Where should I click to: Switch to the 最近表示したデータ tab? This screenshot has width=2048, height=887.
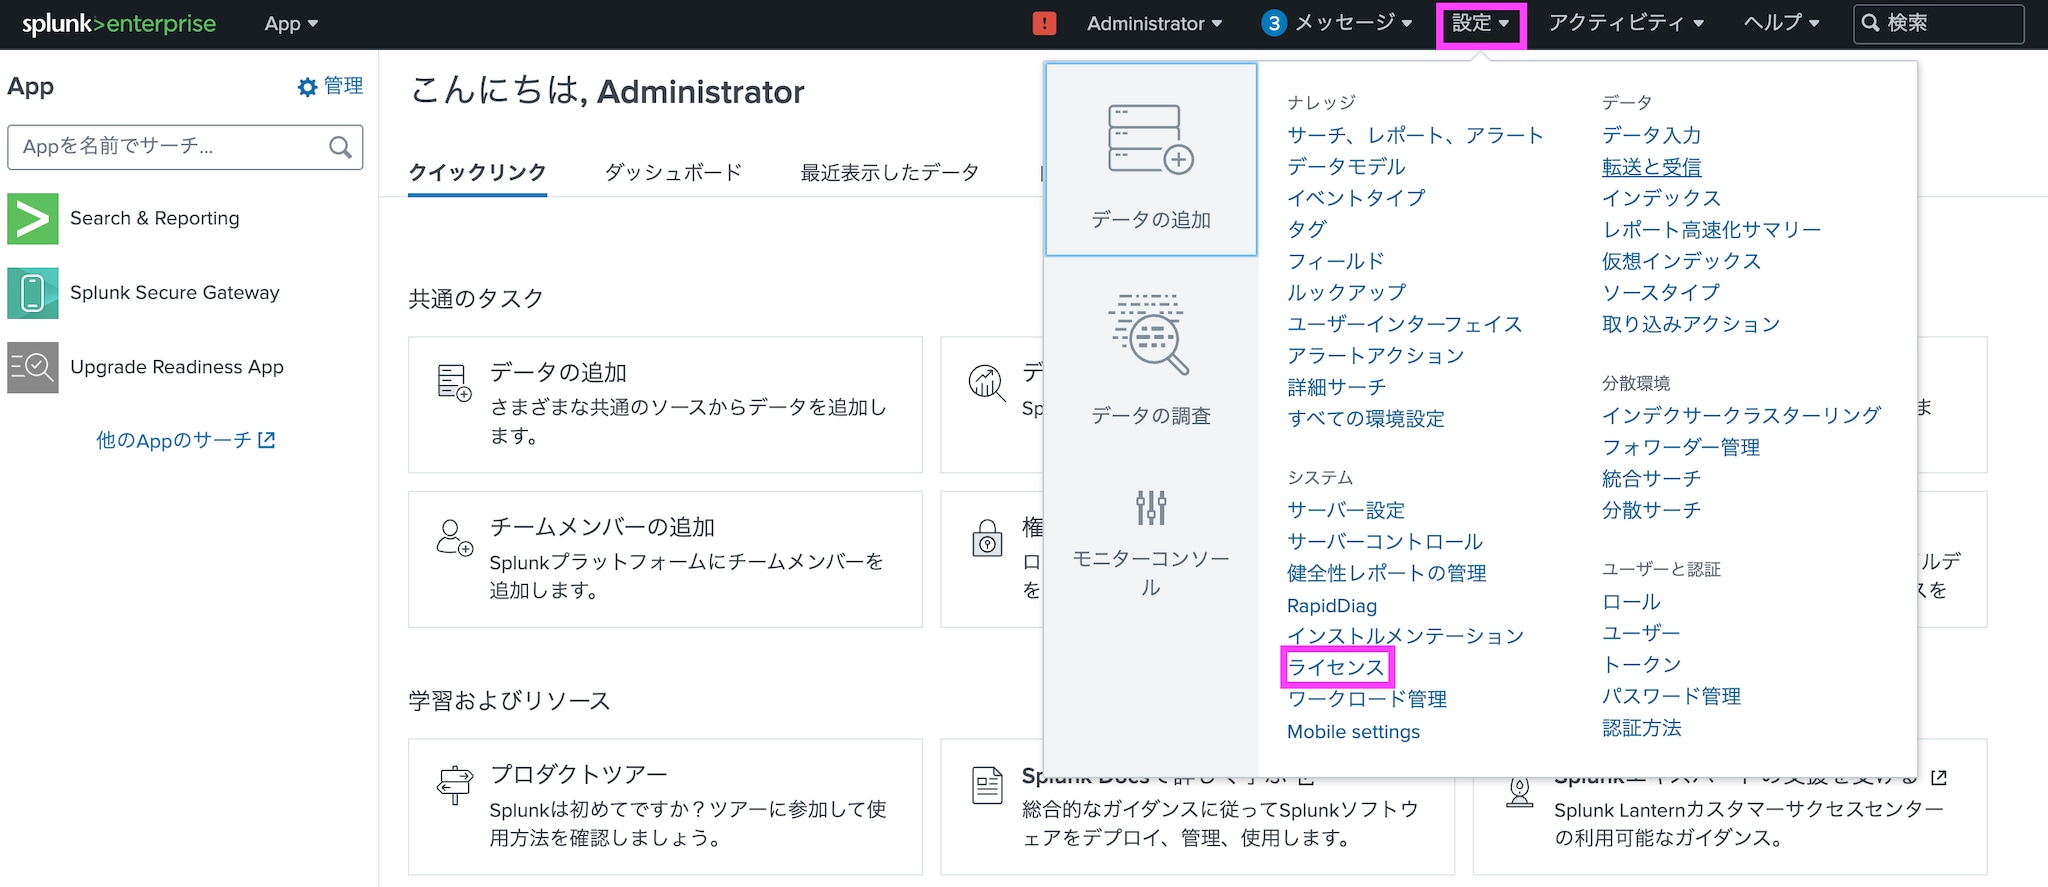coord(889,172)
